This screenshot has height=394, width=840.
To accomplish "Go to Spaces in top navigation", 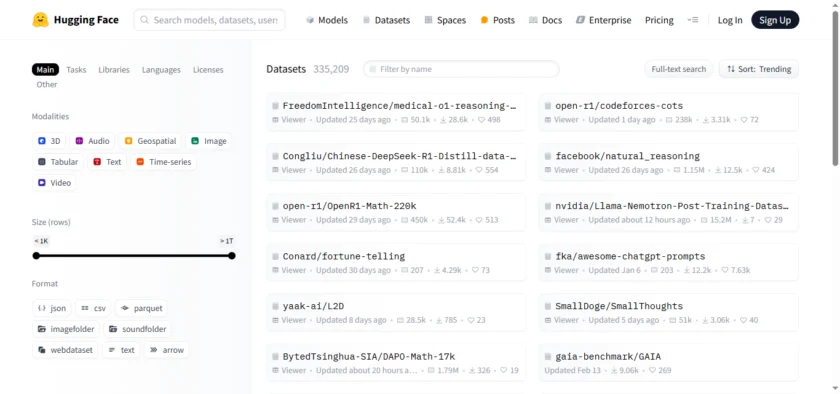I will 445,20.
